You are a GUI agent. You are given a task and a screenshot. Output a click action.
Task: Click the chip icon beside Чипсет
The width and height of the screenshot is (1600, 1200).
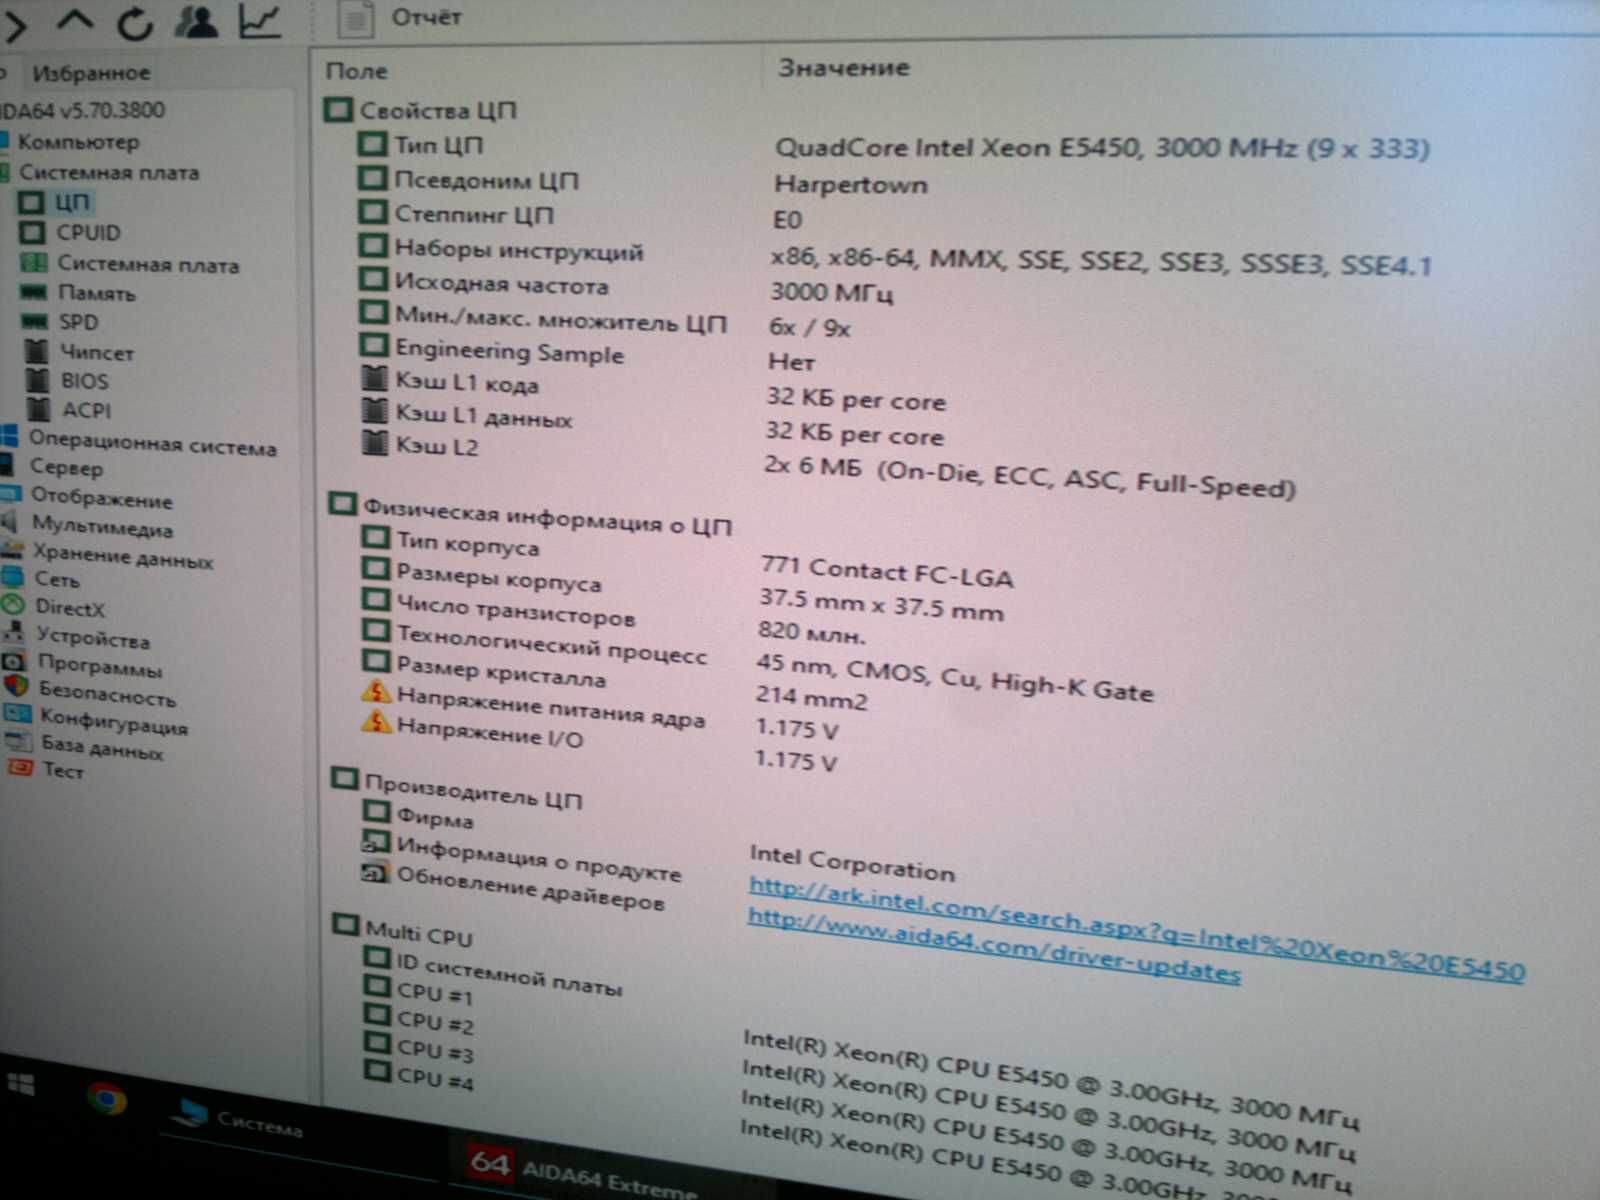click(37, 352)
